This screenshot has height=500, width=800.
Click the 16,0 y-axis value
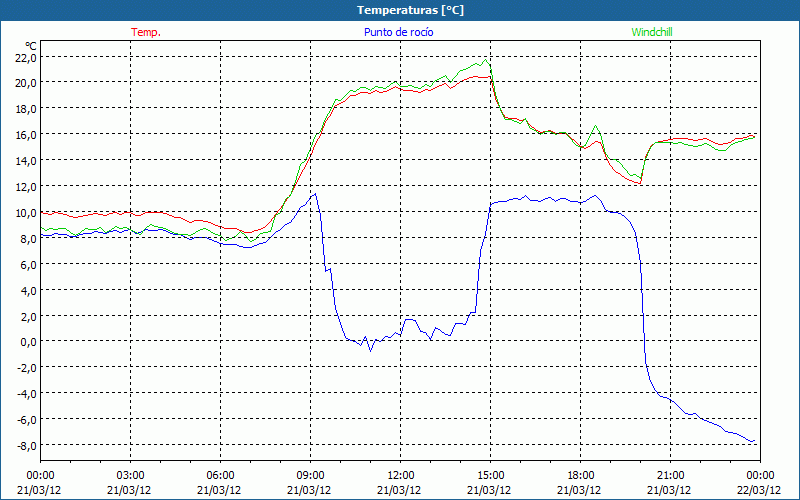pos(26,135)
